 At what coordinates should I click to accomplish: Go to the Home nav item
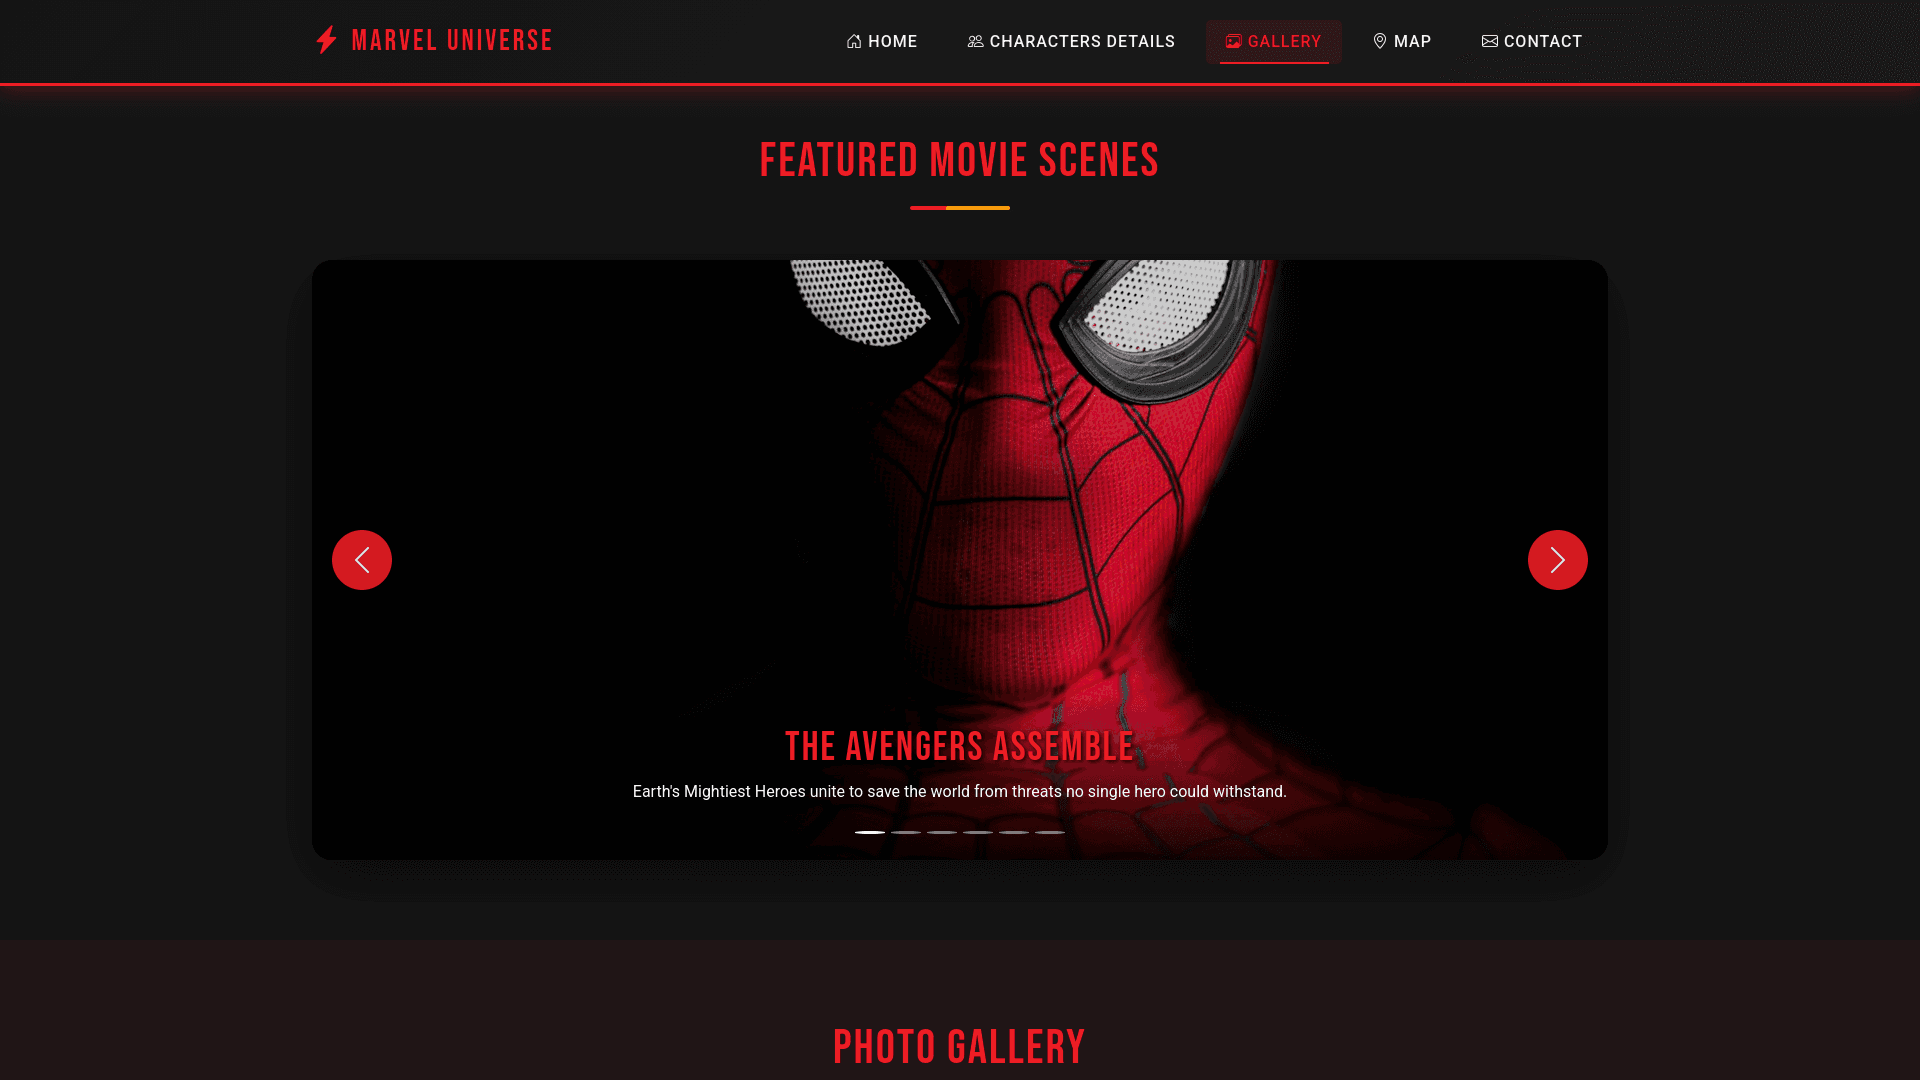point(882,41)
